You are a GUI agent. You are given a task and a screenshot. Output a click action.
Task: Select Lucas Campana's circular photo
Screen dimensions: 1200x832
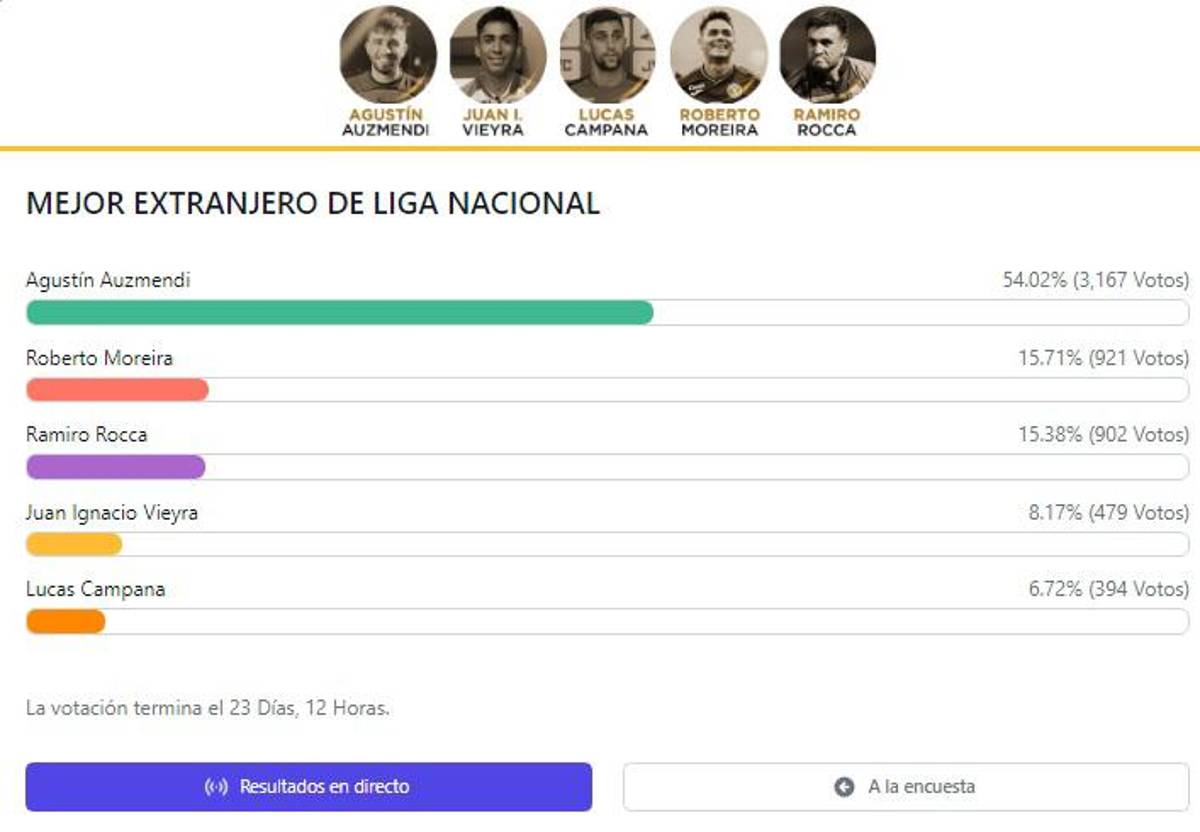pos(607,54)
